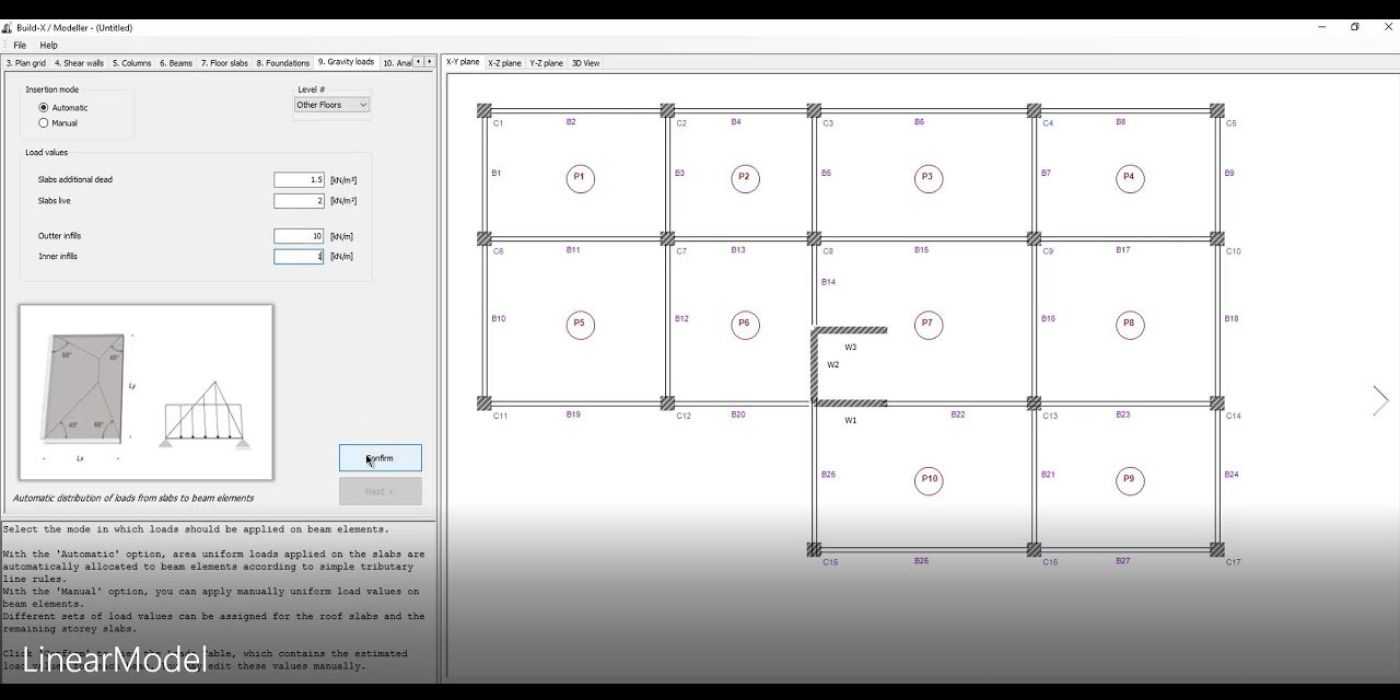Click column C15 at the bottom edge
1400x700 pixels.
pyautogui.click(x=814, y=549)
